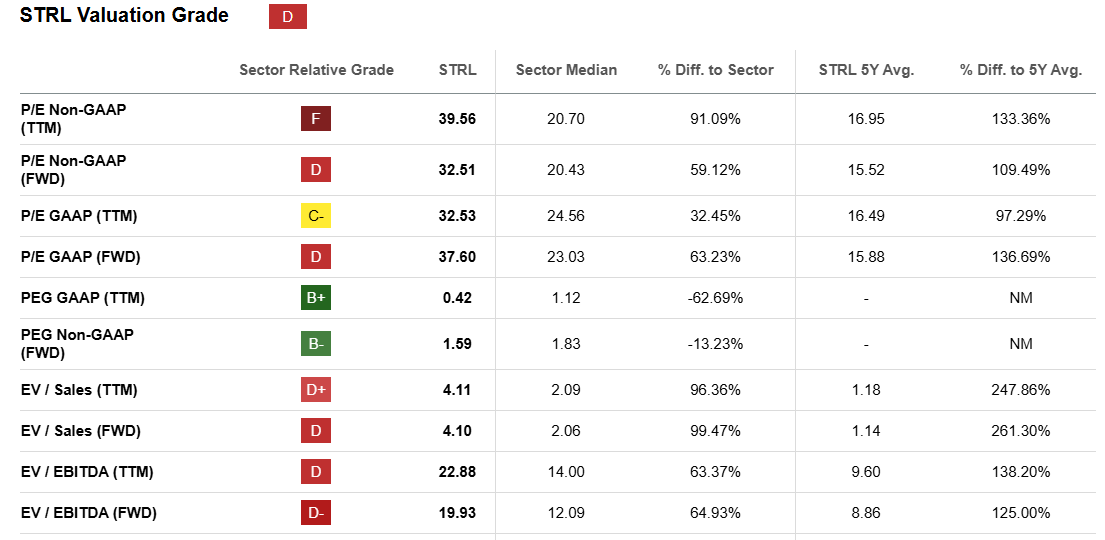Open the P/E Non-GAAP (TTM) metric row label
This screenshot has height=540, width=1105.
(x=73, y=119)
